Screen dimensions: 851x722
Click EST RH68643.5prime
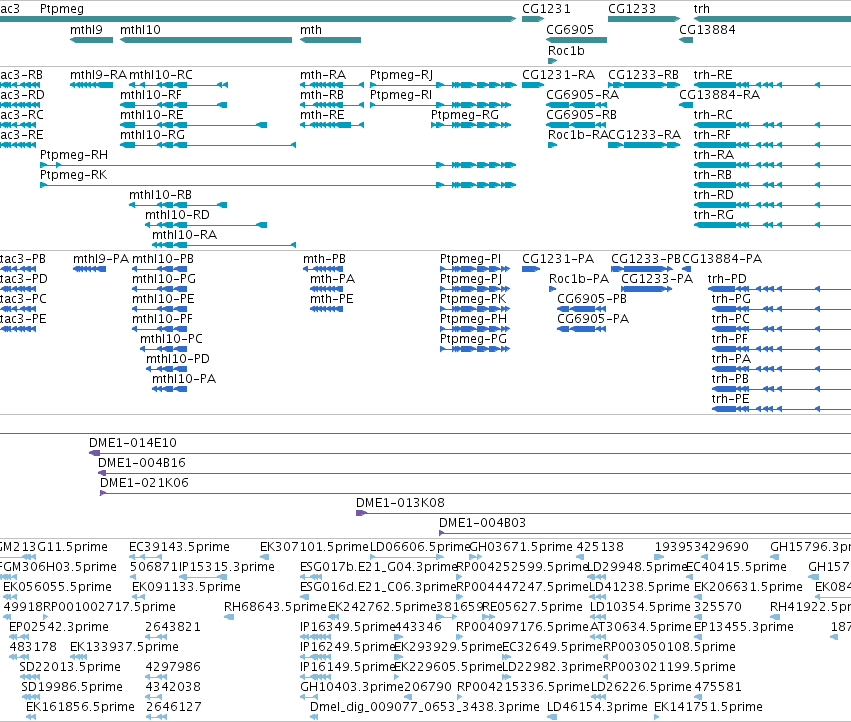[229, 617]
